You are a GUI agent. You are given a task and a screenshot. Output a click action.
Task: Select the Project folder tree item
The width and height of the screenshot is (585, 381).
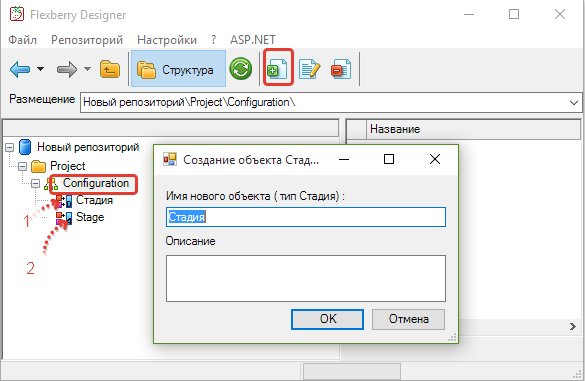click(68, 166)
